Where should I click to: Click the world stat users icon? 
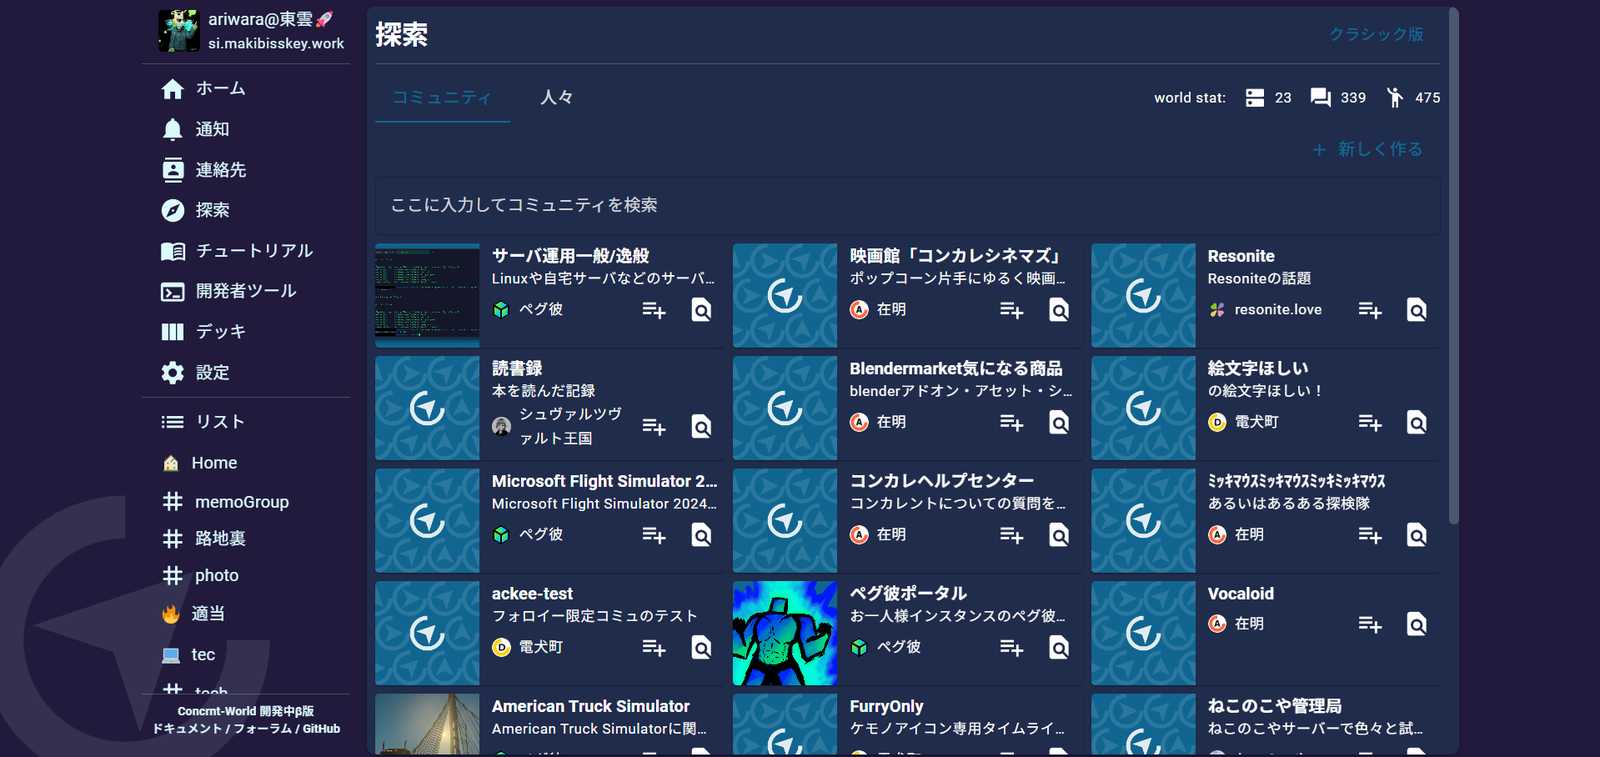[1395, 98]
